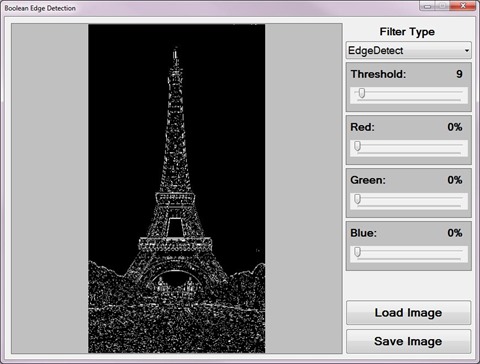Screen dimensions: 480x364
Task: Click the Blue 0% value
Action: pos(455,233)
